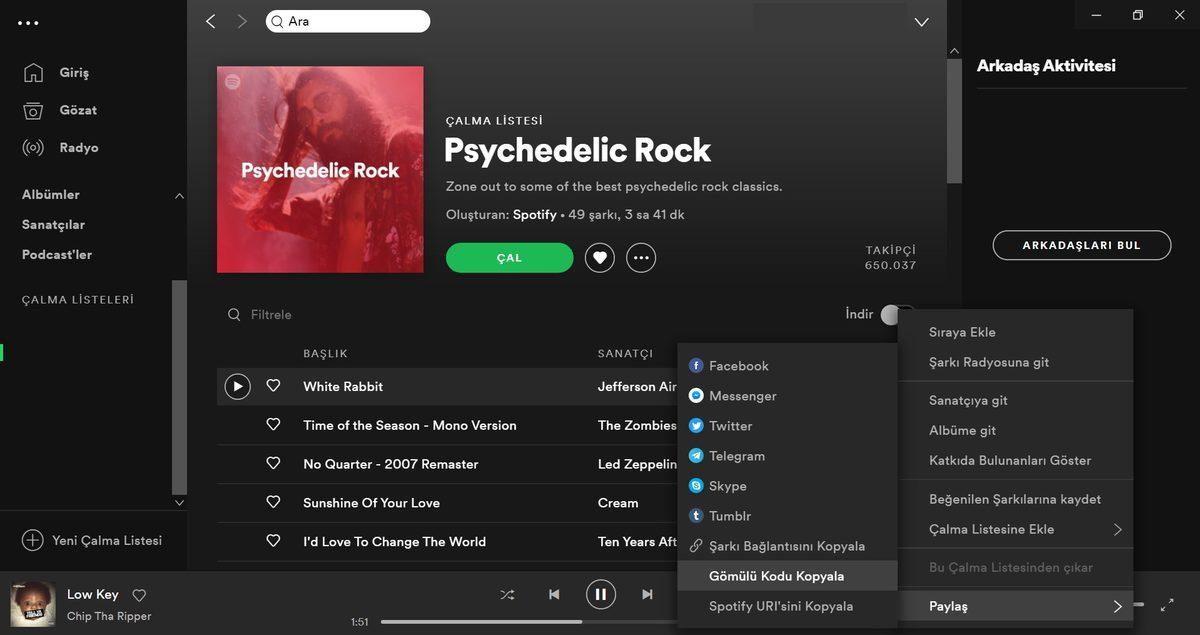The image size is (1200, 635).
Task: Send the song through Telegram
Action: (736, 456)
